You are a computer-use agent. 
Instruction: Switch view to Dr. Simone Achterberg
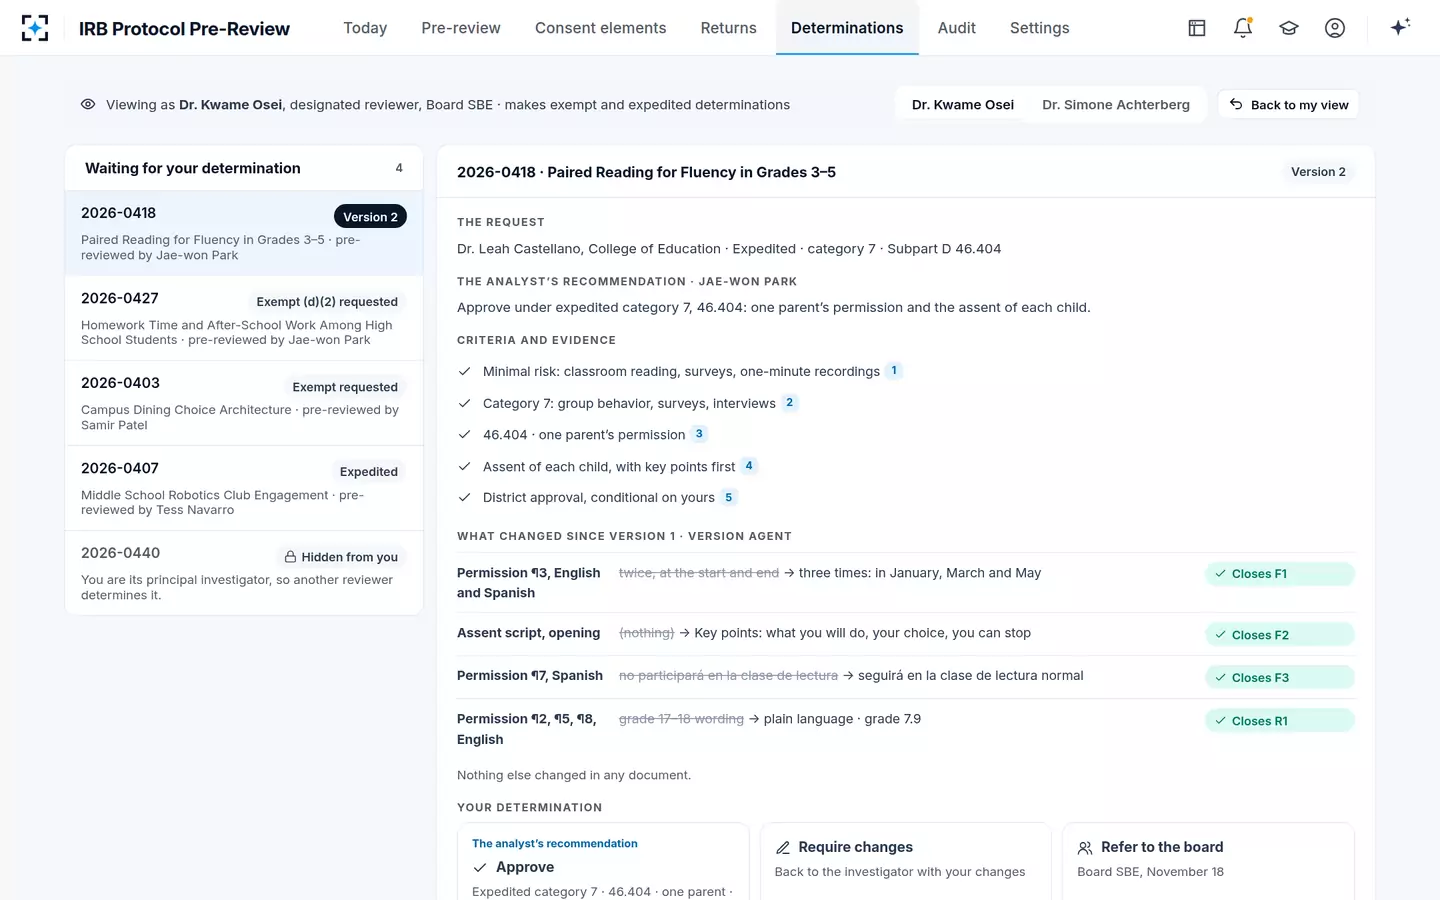point(1116,105)
